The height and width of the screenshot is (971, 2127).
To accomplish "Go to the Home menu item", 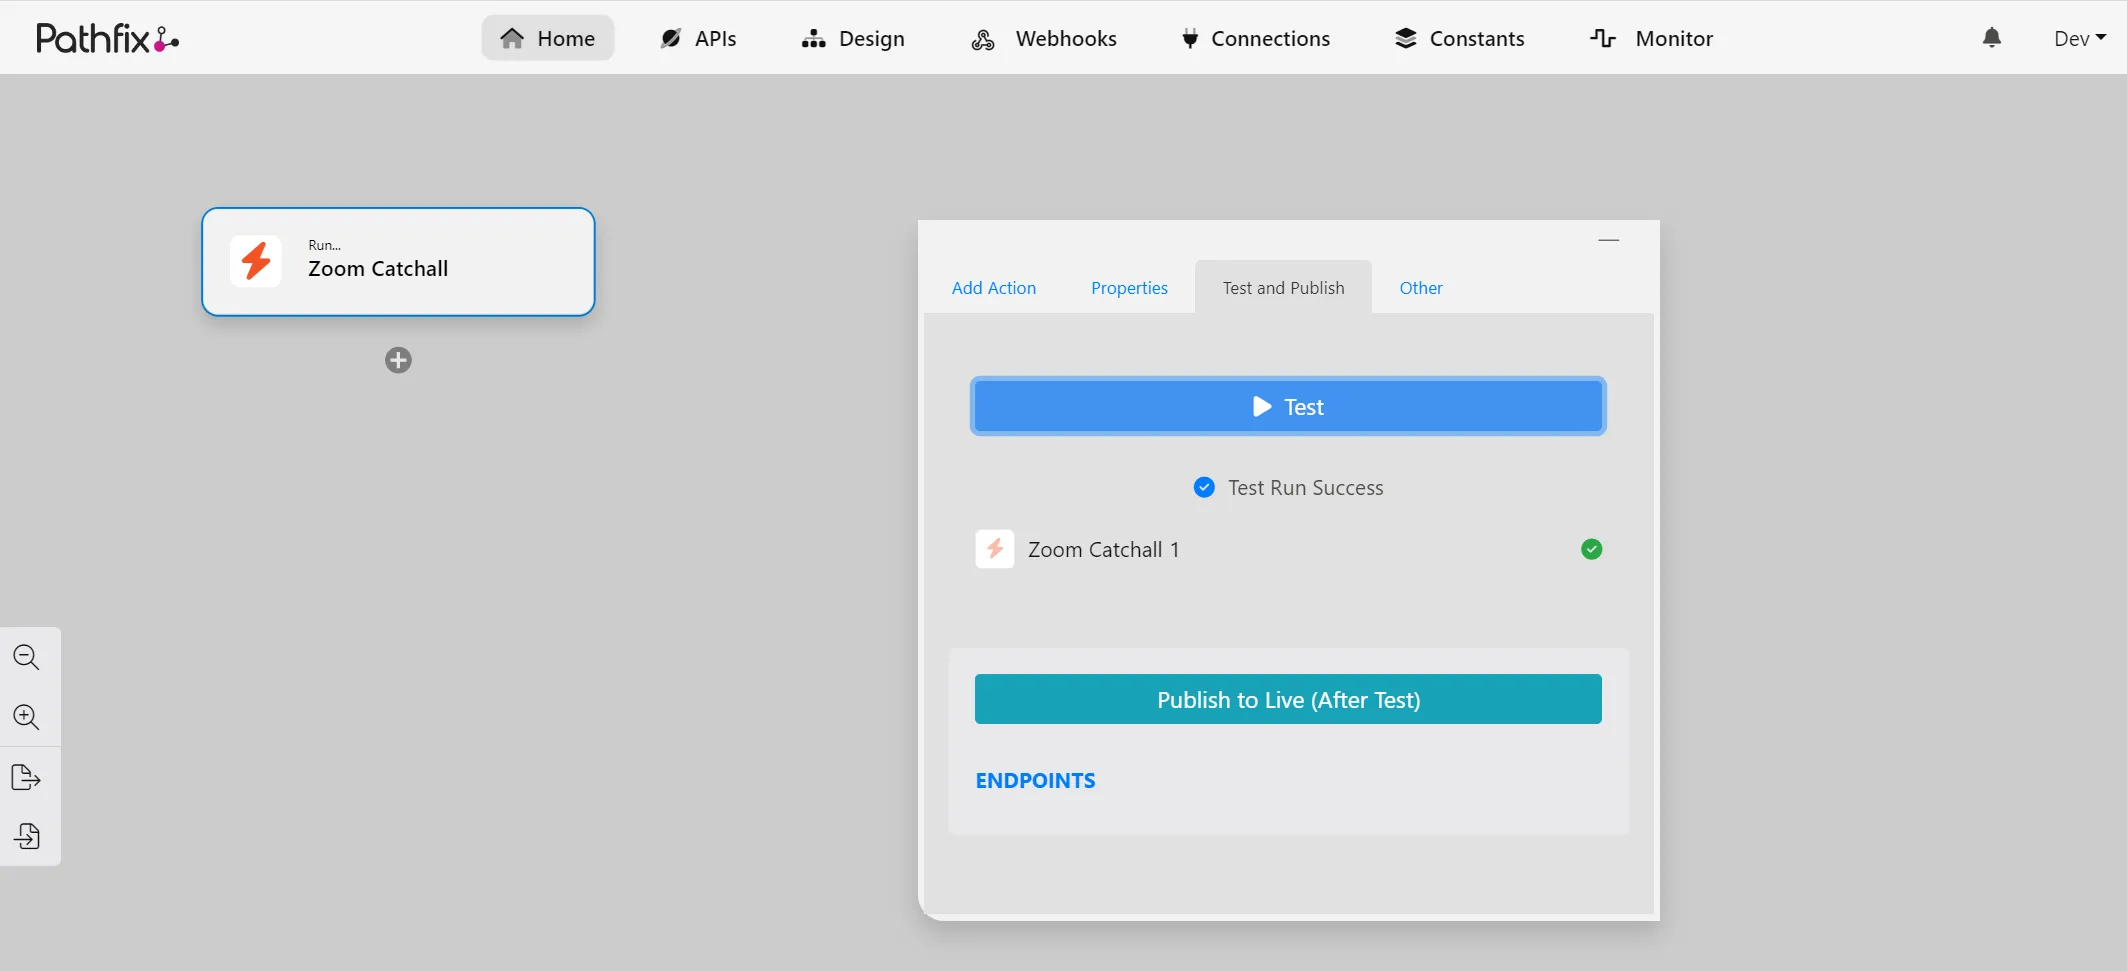I will click(x=547, y=38).
